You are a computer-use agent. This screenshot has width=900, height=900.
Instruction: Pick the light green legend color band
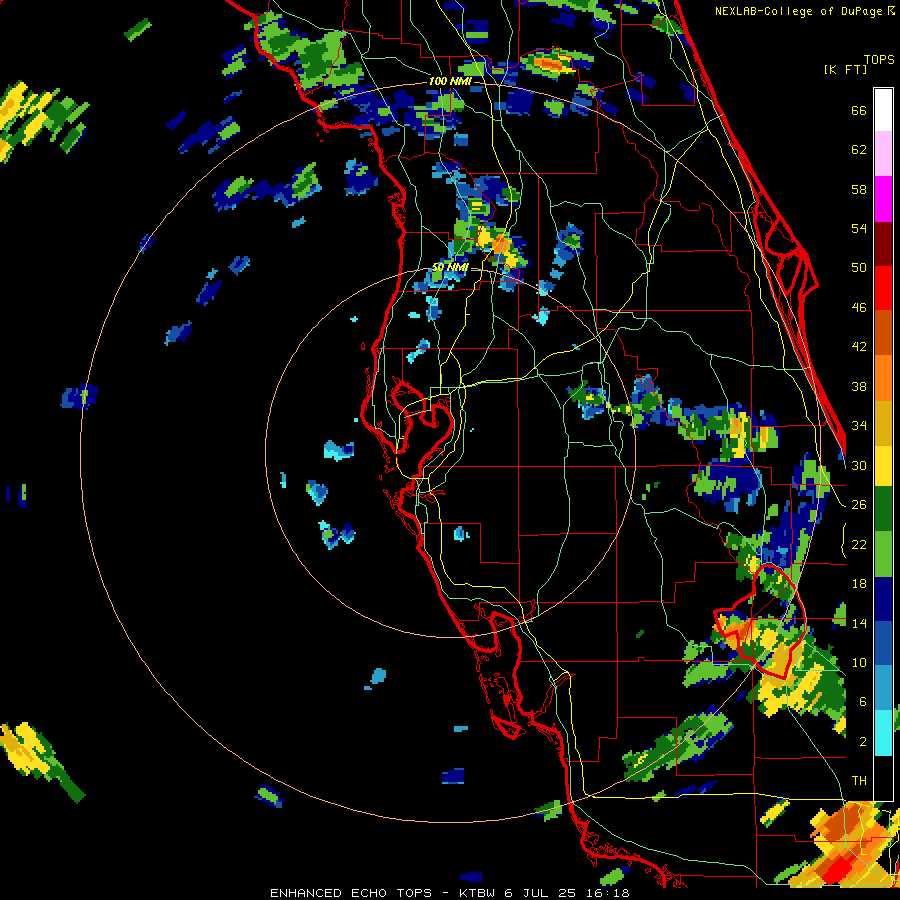point(883,554)
